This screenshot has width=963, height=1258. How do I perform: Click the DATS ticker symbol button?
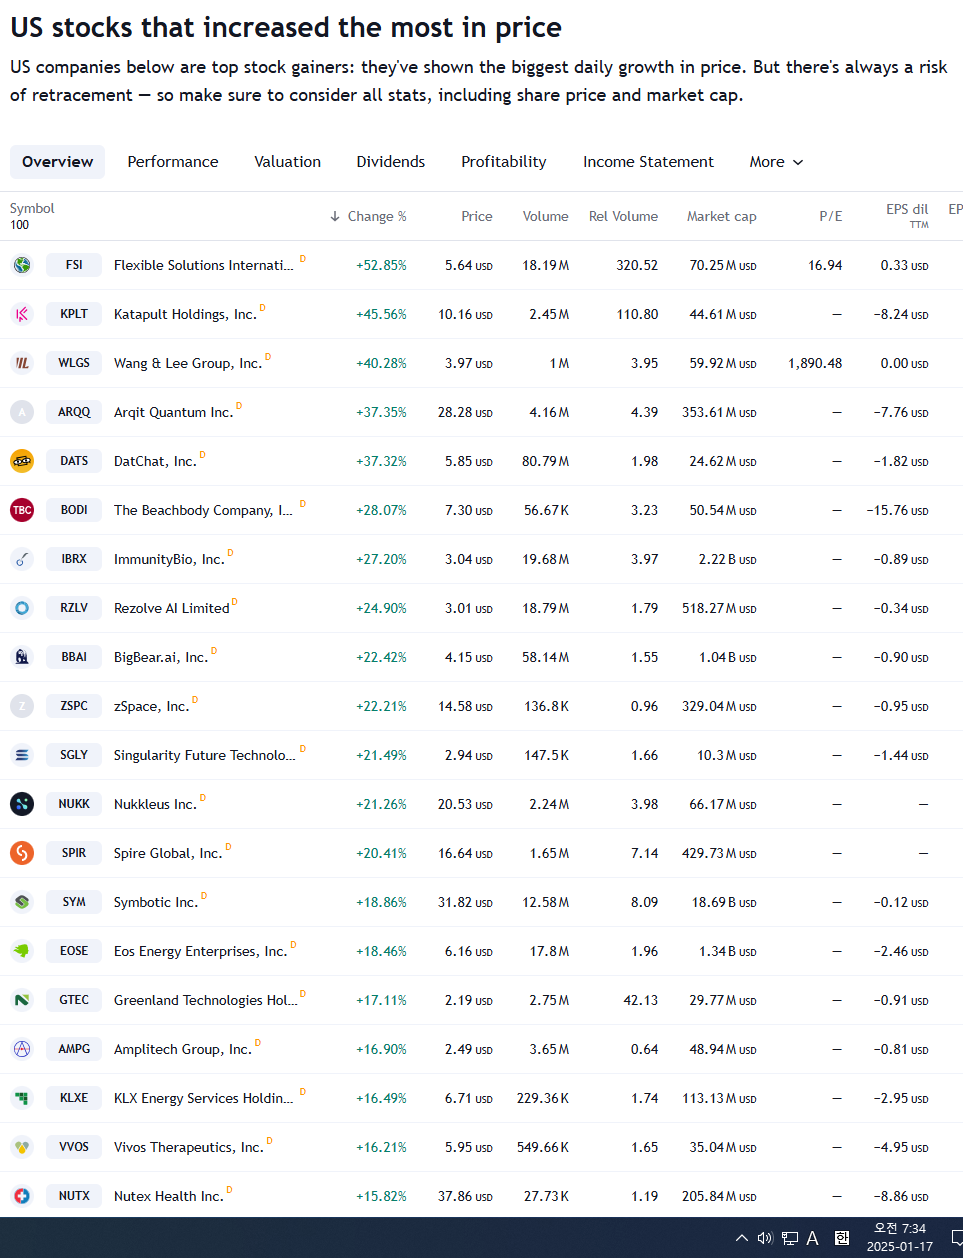pos(74,461)
